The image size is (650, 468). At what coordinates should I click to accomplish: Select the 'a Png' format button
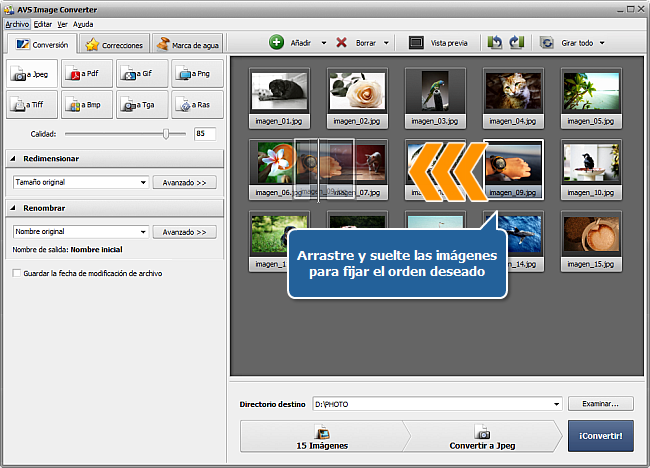click(197, 74)
